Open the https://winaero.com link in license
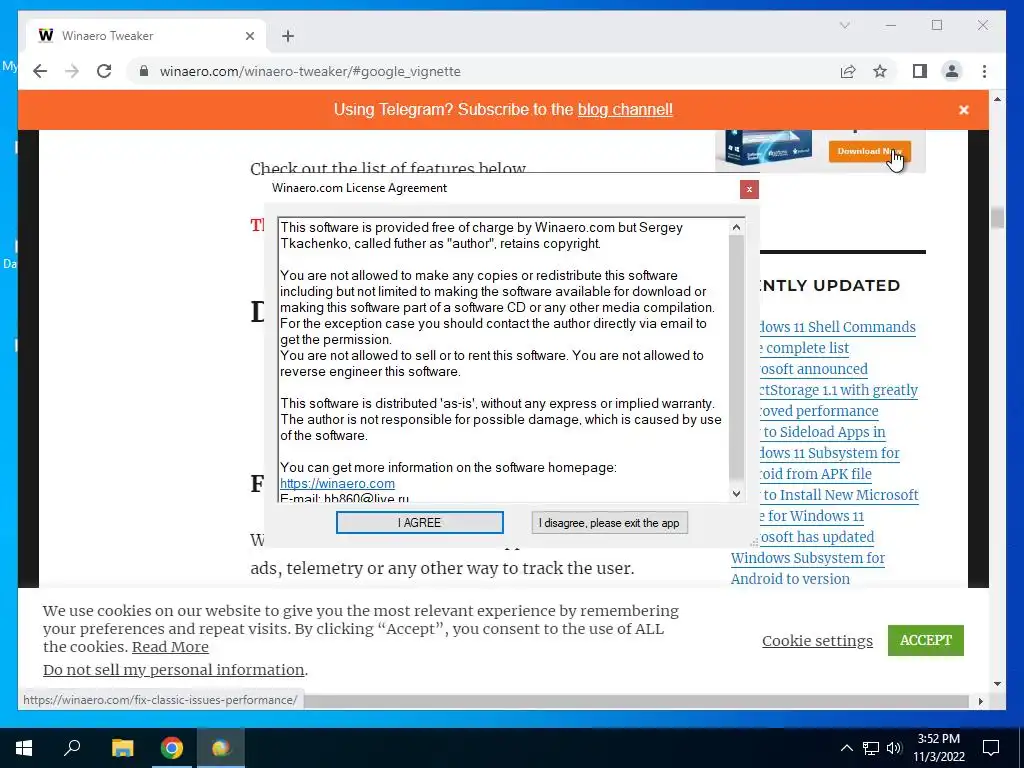Viewport: 1024px width, 768px height. point(337,484)
